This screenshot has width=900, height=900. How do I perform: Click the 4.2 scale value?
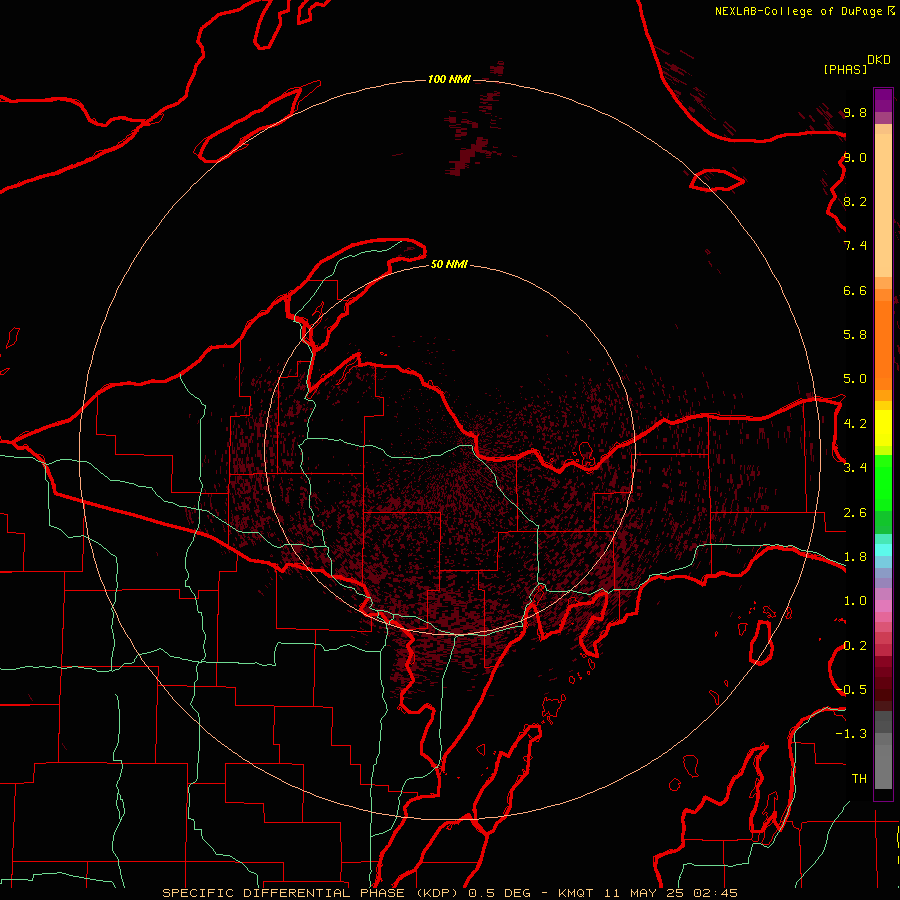coord(855,424)
